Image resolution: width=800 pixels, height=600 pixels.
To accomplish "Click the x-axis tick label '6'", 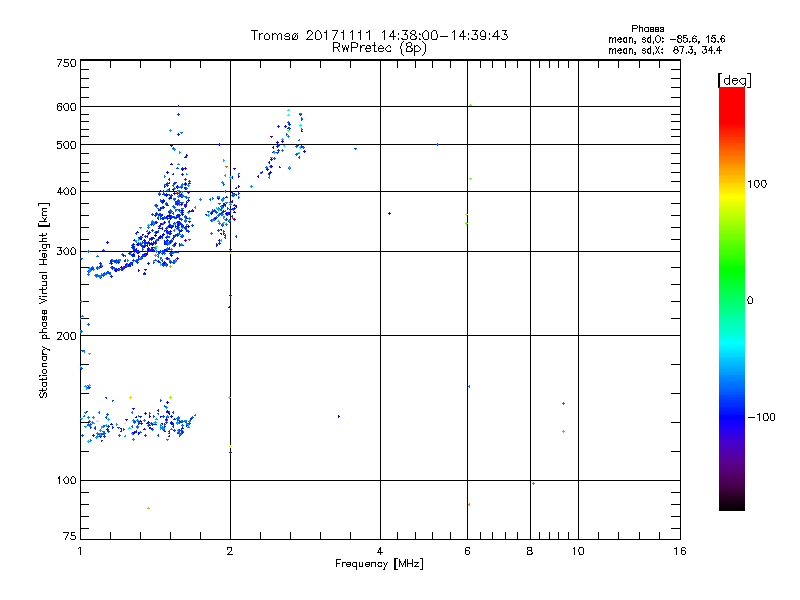I will 467,551.
